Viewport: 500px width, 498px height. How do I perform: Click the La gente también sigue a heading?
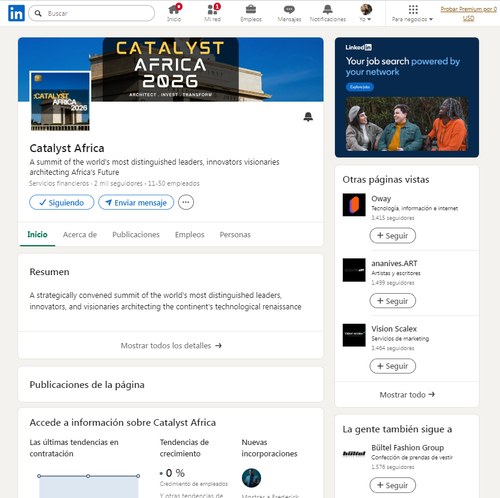tap(397, 429)
